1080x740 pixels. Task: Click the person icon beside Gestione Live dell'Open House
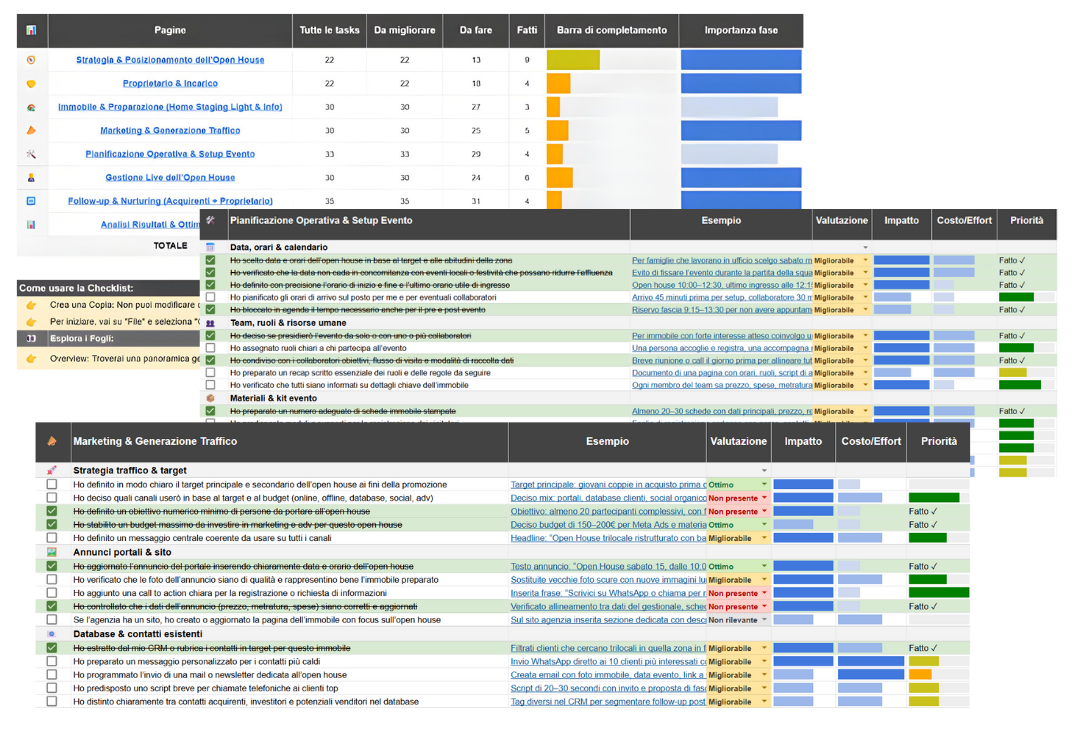31,178
